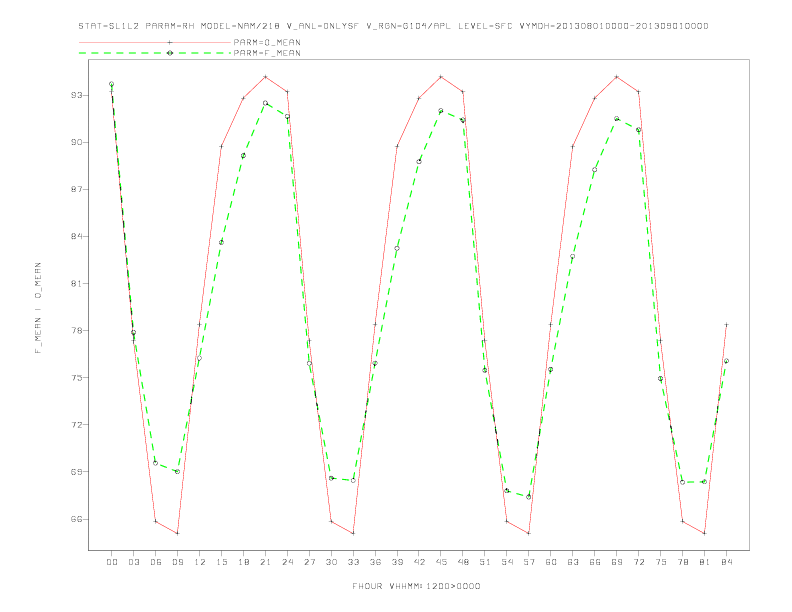Click the y-axis tick label 66
This screenshot has width=792, height=612.
click(76, 519)
